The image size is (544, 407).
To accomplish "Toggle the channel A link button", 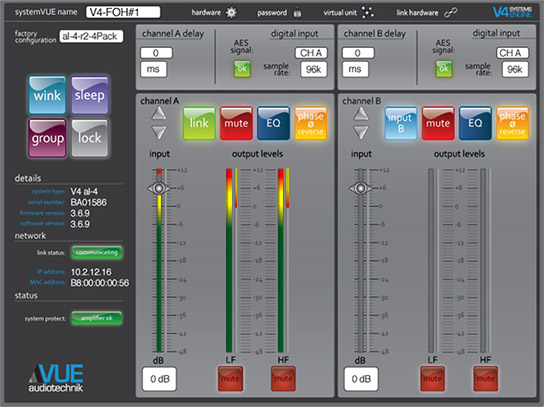I will pyautogui.click(x=199, y=123).
